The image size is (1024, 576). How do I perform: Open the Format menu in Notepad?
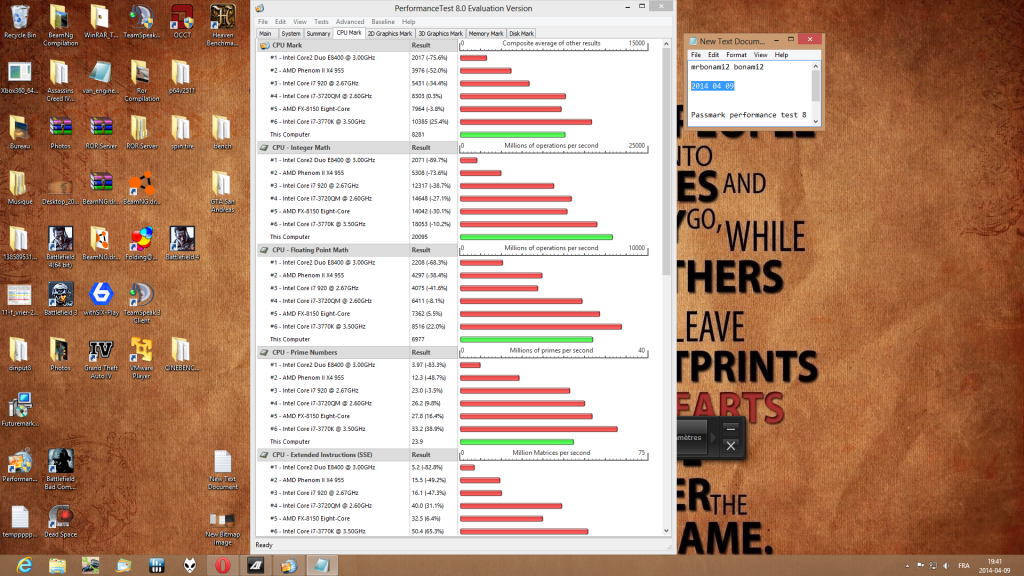tap(736, 55)
